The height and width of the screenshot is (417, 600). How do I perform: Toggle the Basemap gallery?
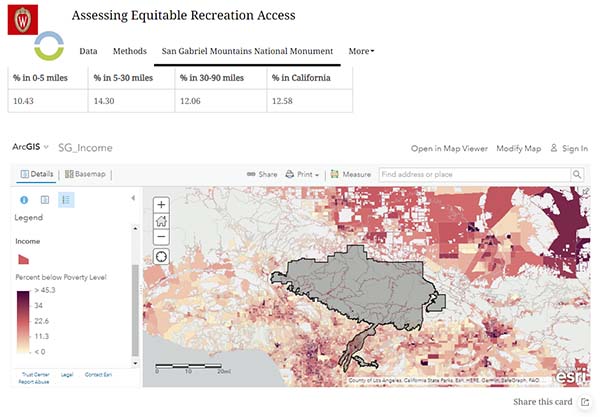pos(85,174)
